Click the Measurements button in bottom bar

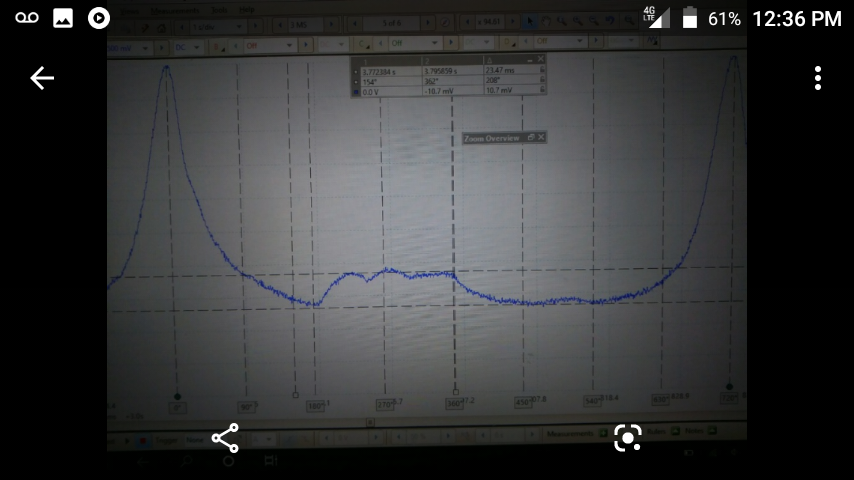pos(571,434)
